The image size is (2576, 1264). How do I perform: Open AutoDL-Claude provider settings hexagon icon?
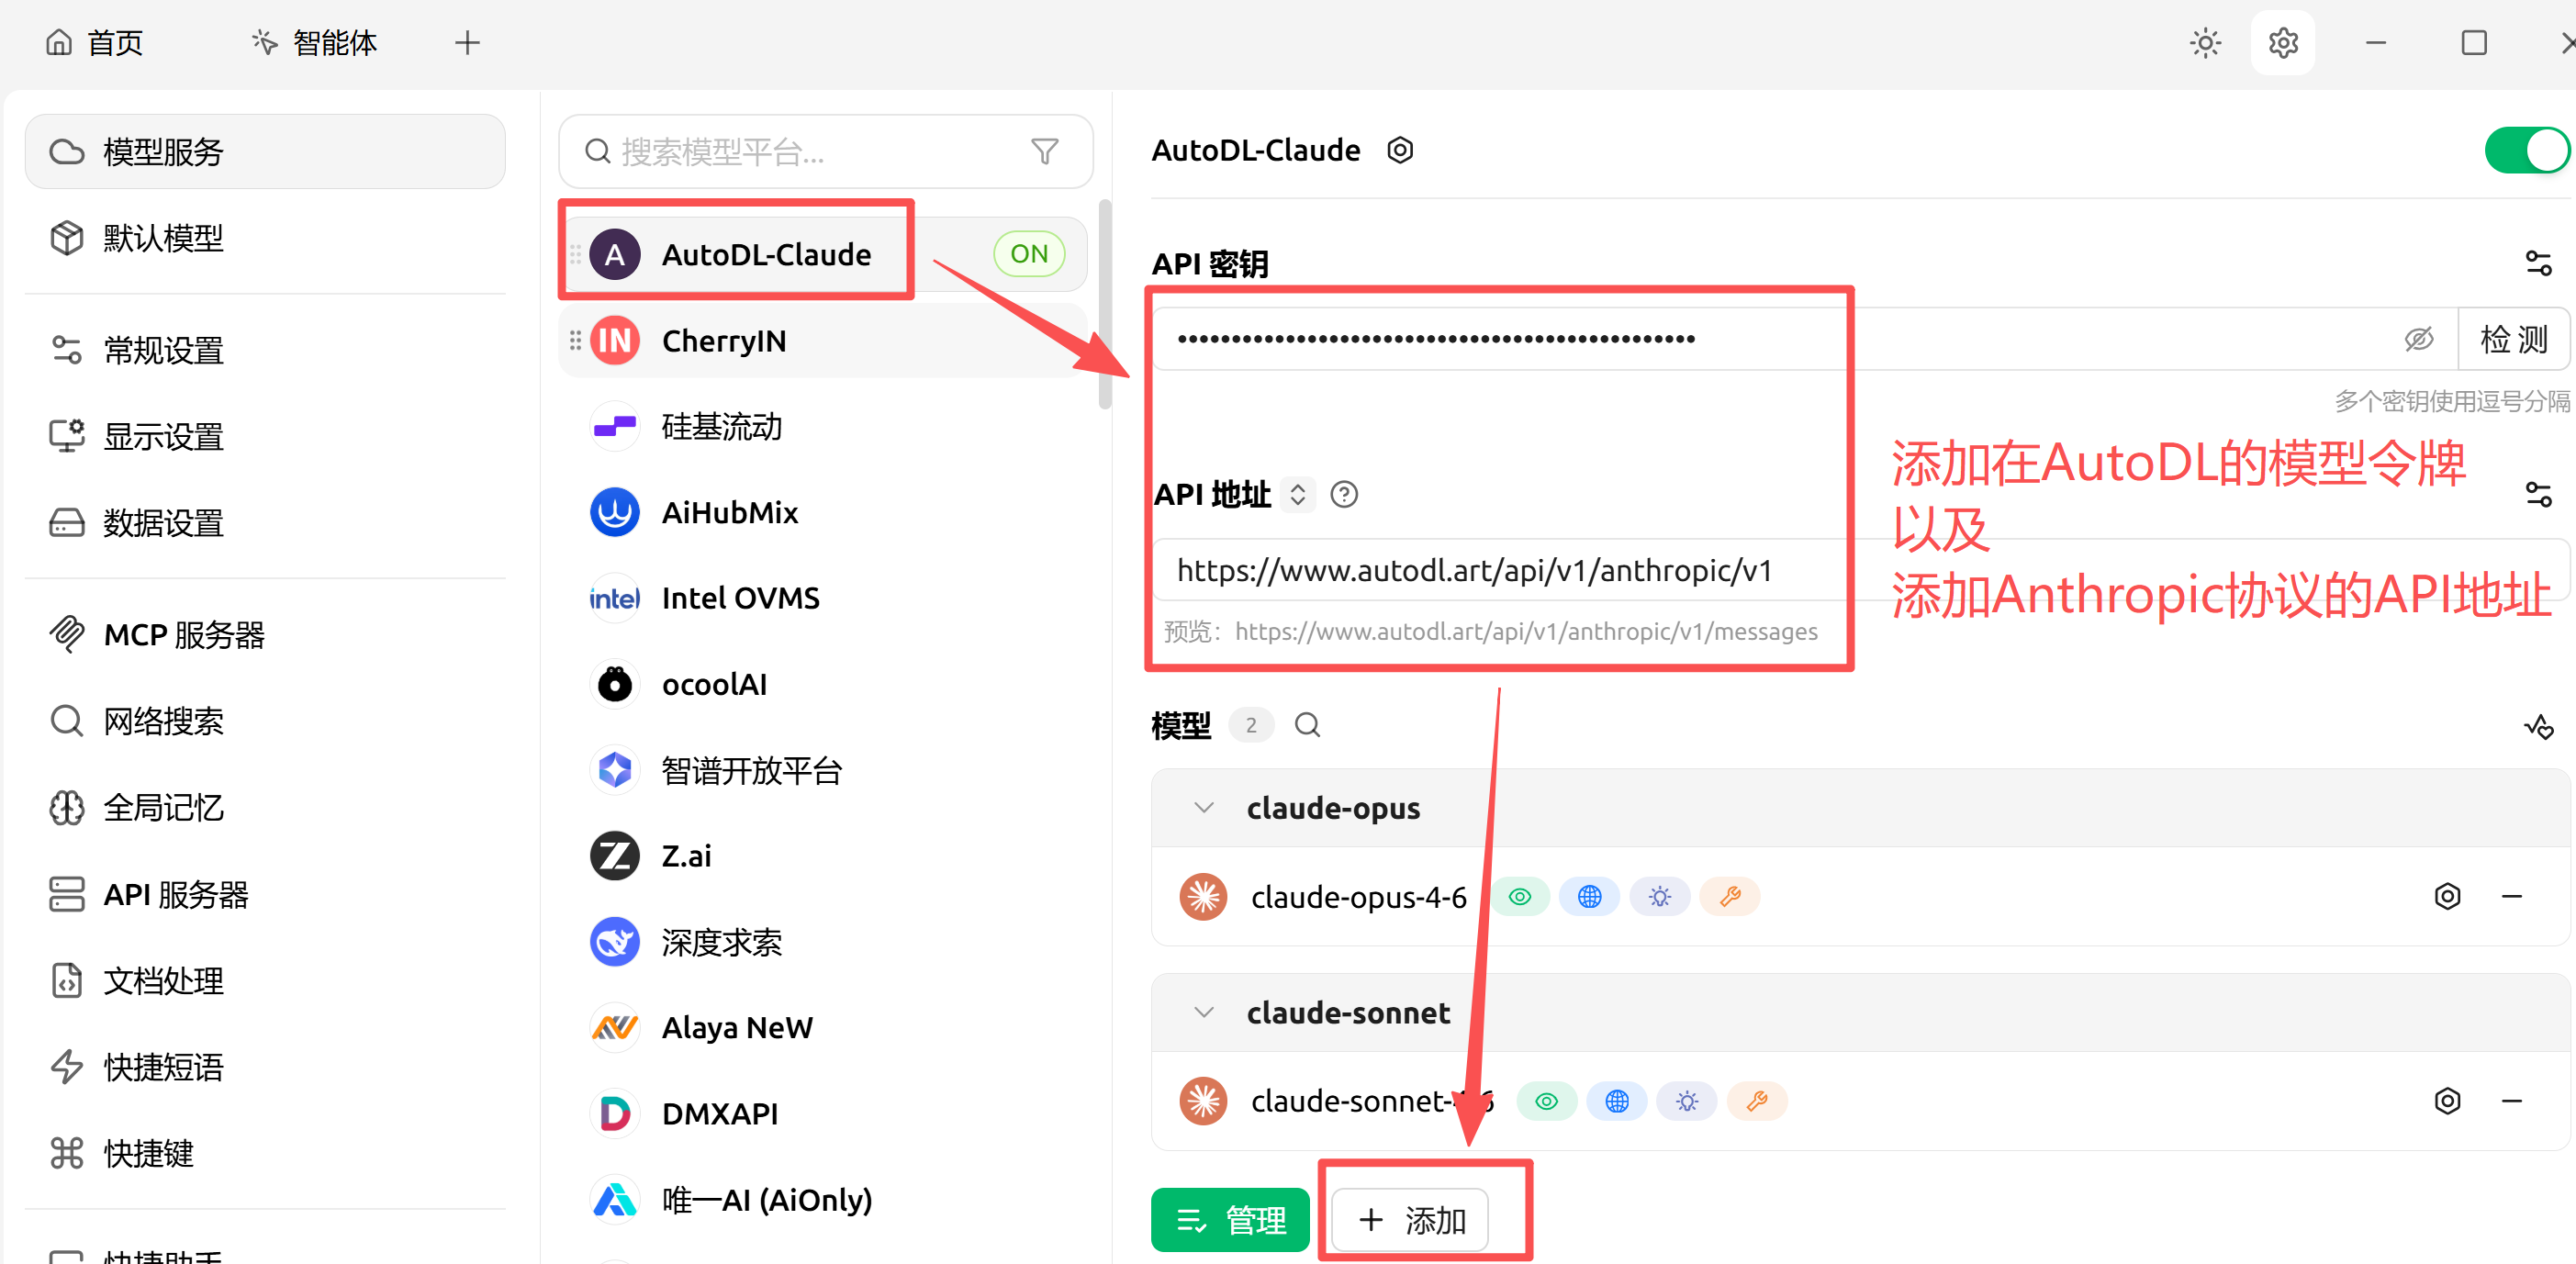point(1399,150)
